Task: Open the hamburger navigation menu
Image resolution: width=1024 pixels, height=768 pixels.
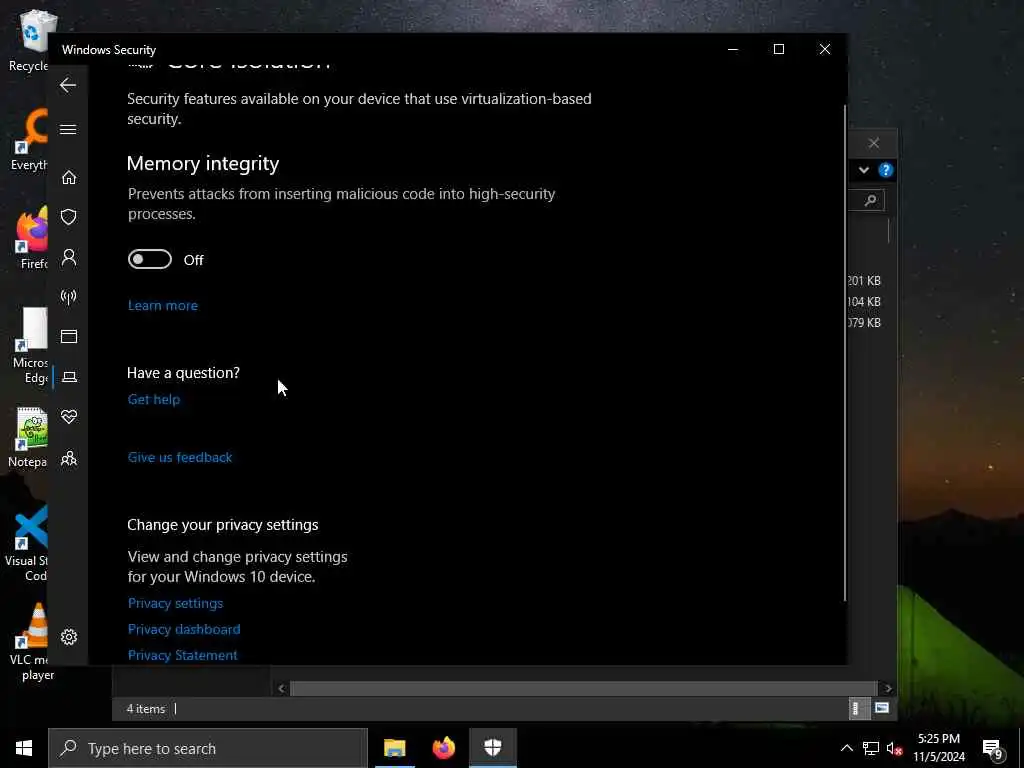Action: coord(68,129)
